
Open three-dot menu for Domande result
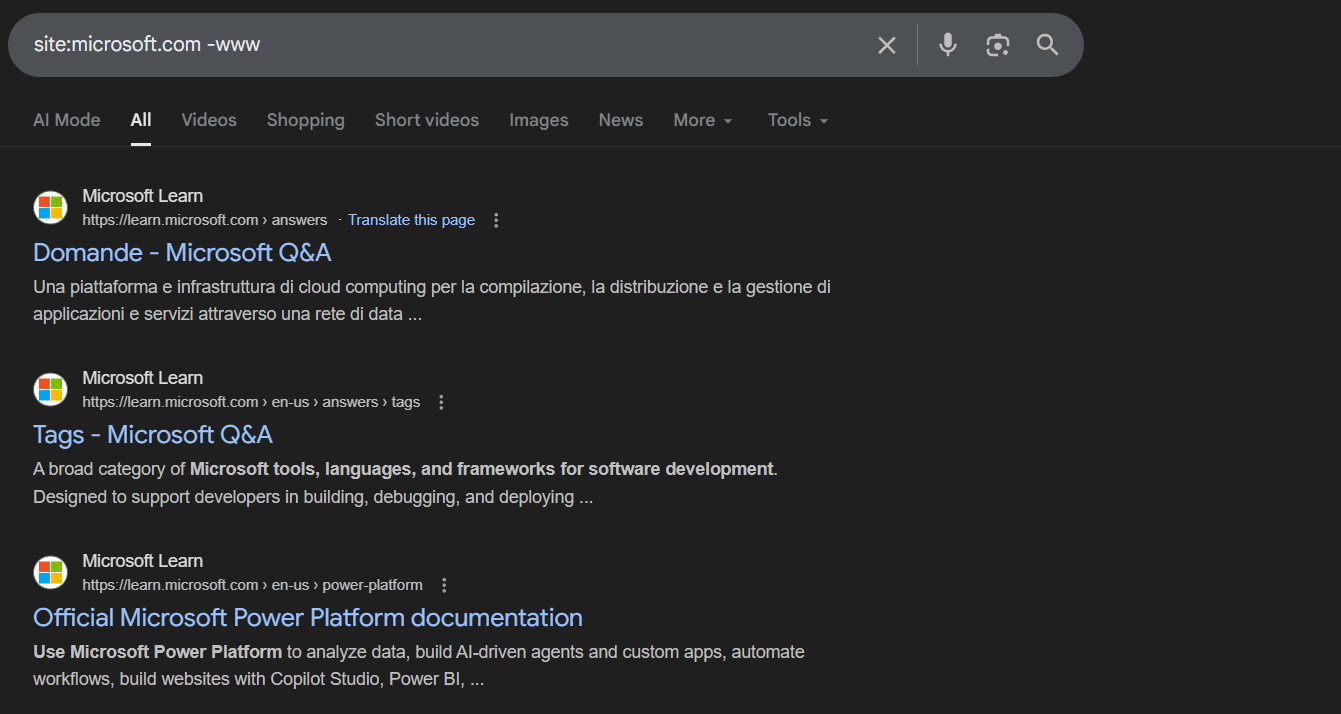[496, 220]
